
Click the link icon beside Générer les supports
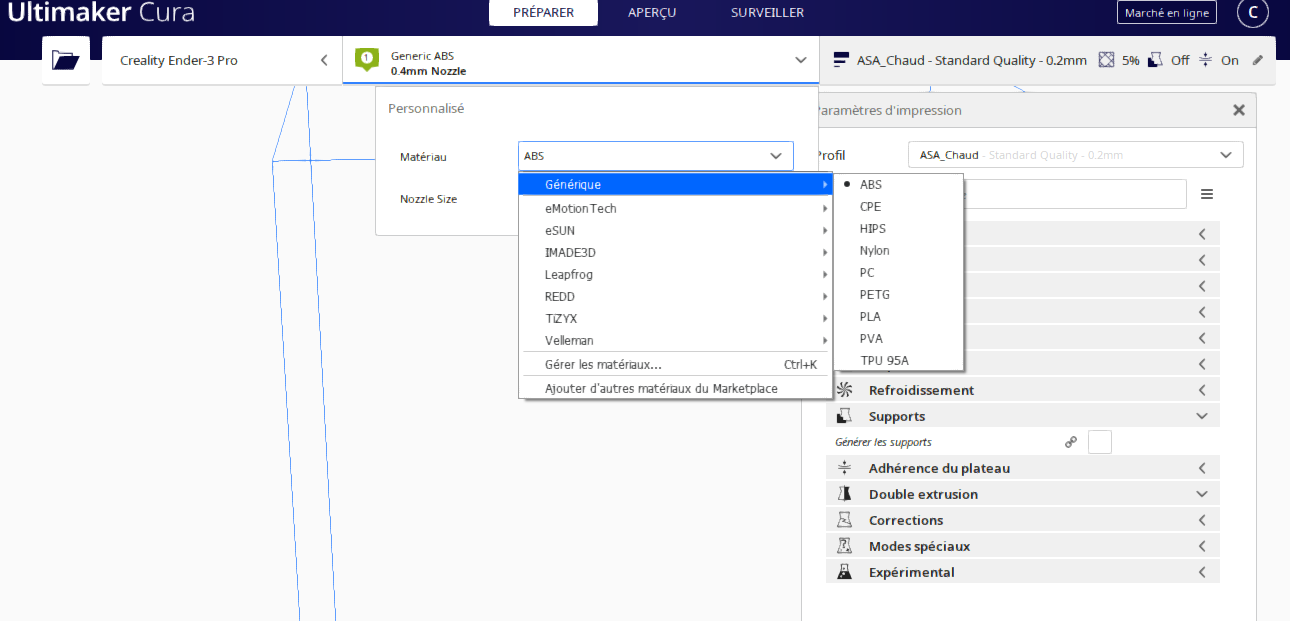pyautogui.click(x=1071, y=442)
